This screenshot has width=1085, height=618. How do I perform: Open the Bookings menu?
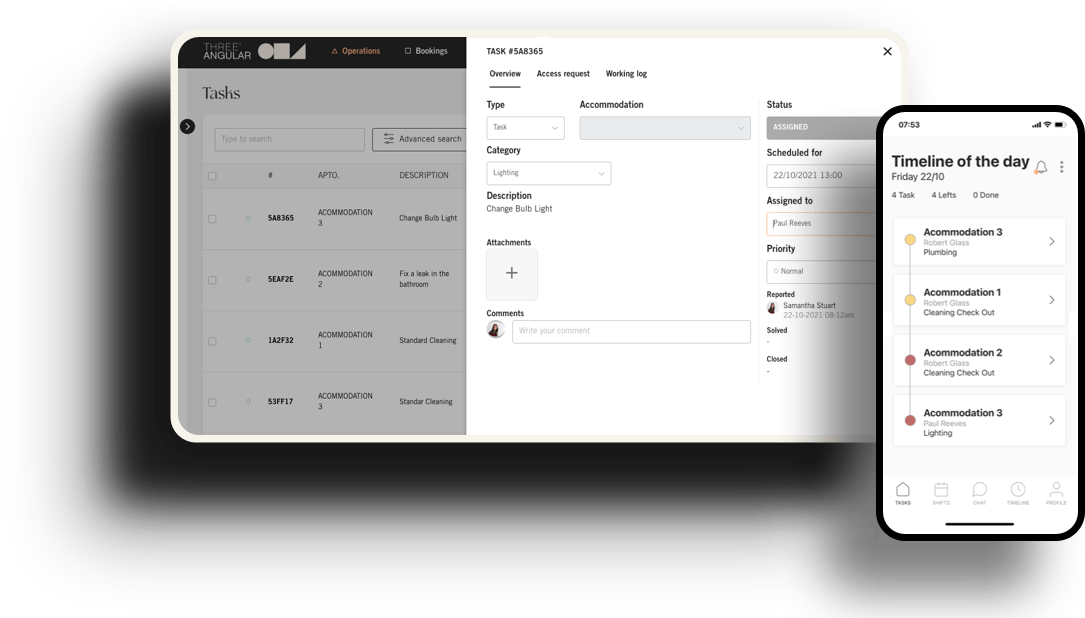426,51
